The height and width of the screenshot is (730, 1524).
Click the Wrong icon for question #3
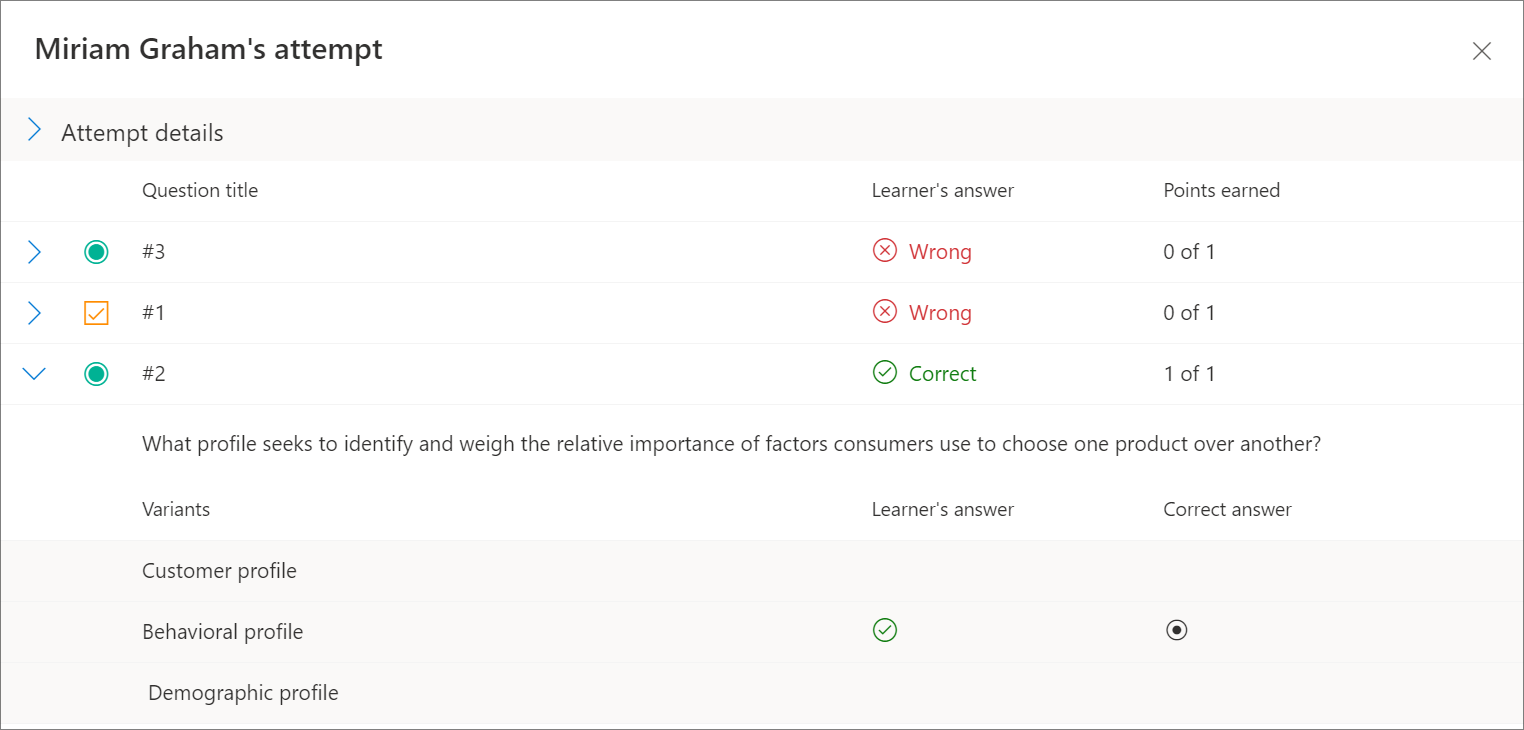885,251
